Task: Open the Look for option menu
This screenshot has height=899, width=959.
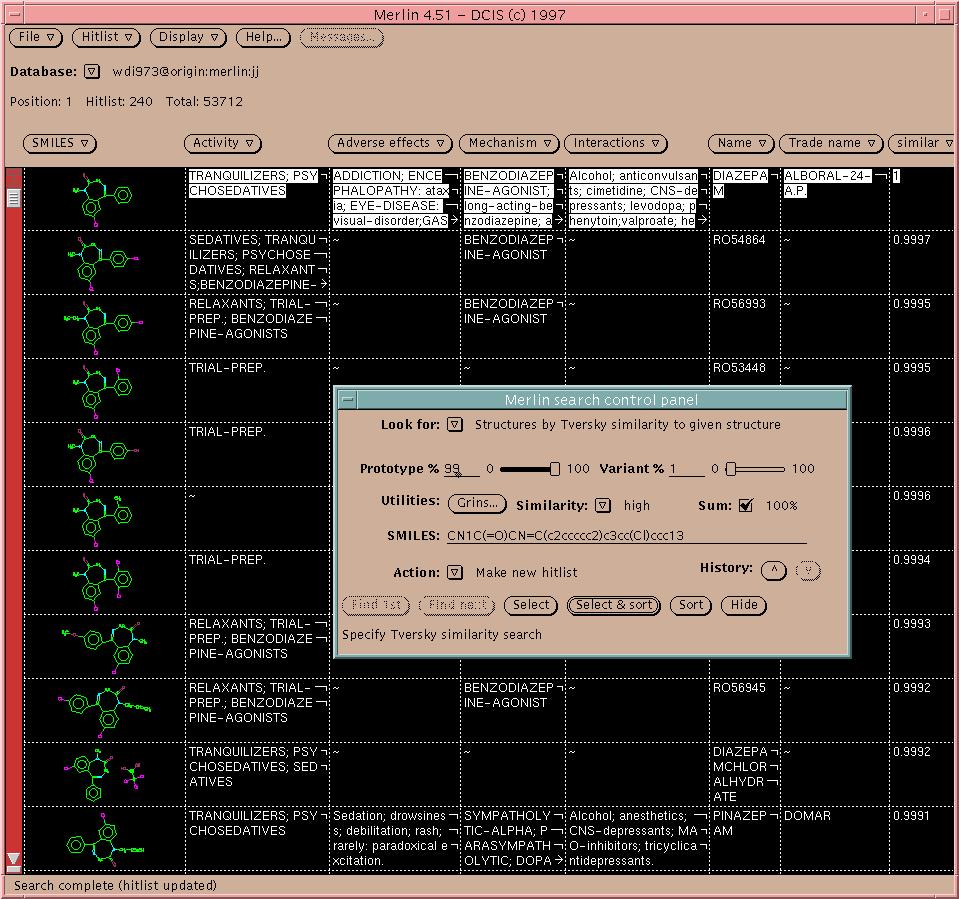Action: click(x=455, y=425)
